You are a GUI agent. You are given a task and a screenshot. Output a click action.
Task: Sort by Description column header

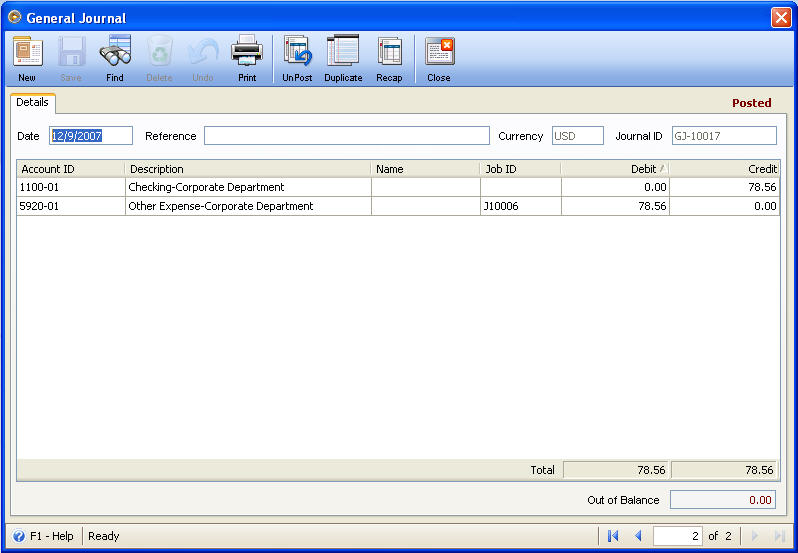point(248,169)
